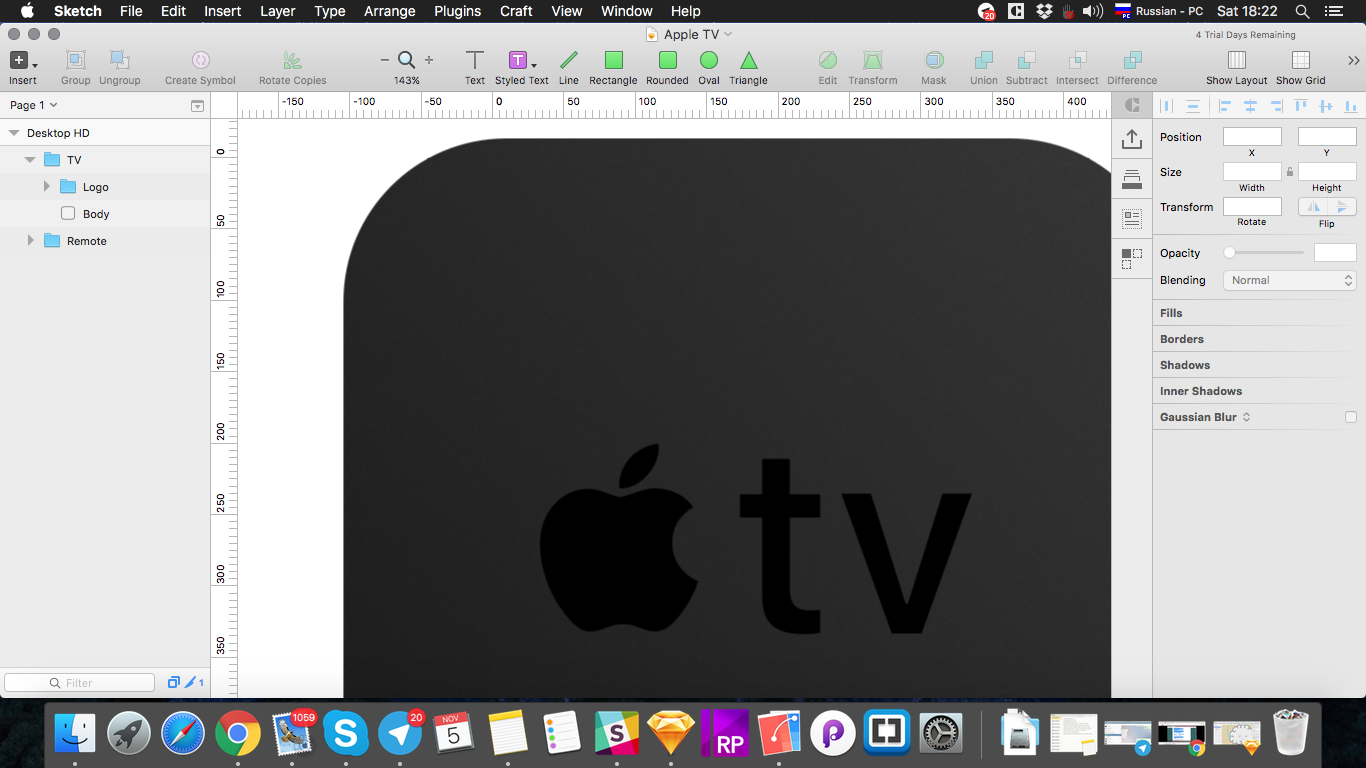
Task: Zoom out with the minus icon
Action: click(385, 60)
